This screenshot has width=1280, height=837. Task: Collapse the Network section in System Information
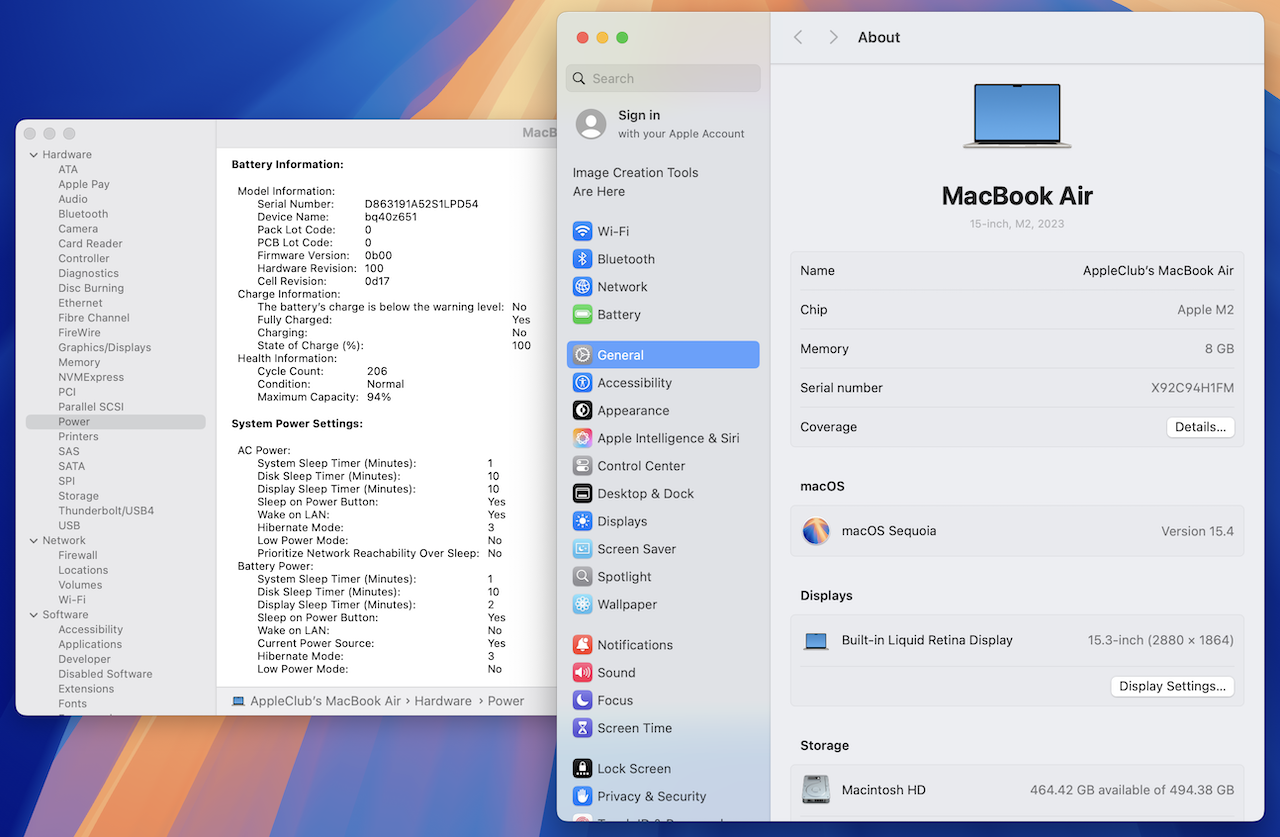[x=34, y=541]
